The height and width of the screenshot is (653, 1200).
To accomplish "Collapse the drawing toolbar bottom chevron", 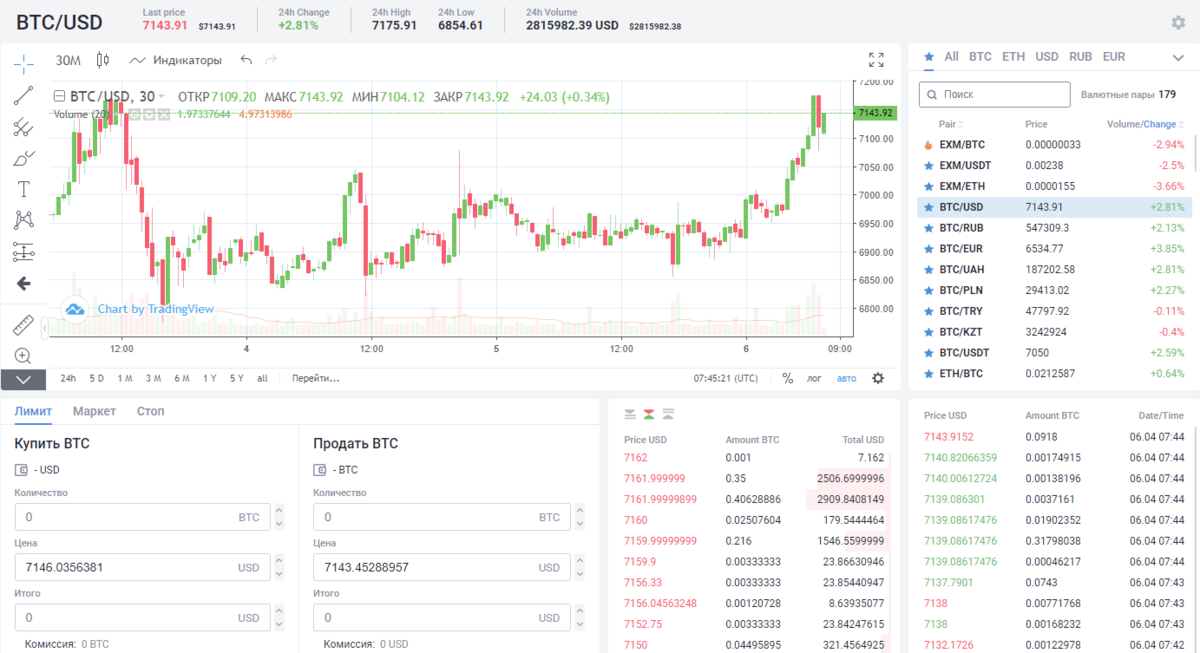I will [24, 379].
